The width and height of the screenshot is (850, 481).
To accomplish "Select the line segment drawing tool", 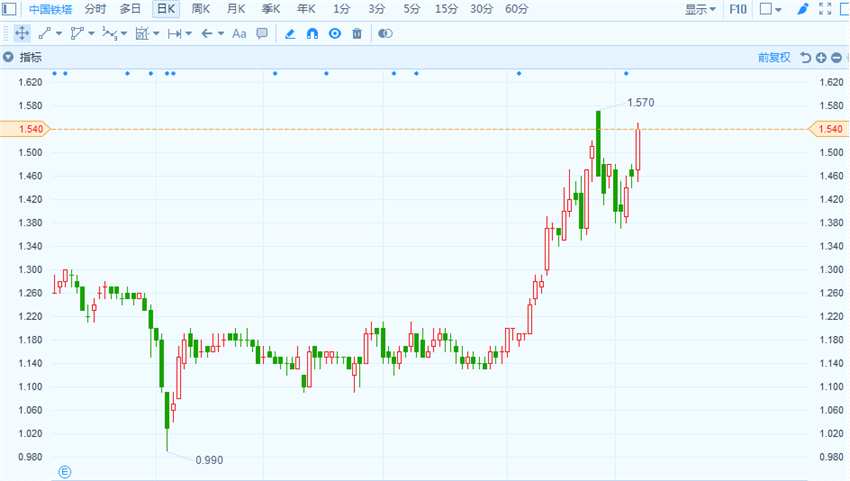I will point(44,34).
